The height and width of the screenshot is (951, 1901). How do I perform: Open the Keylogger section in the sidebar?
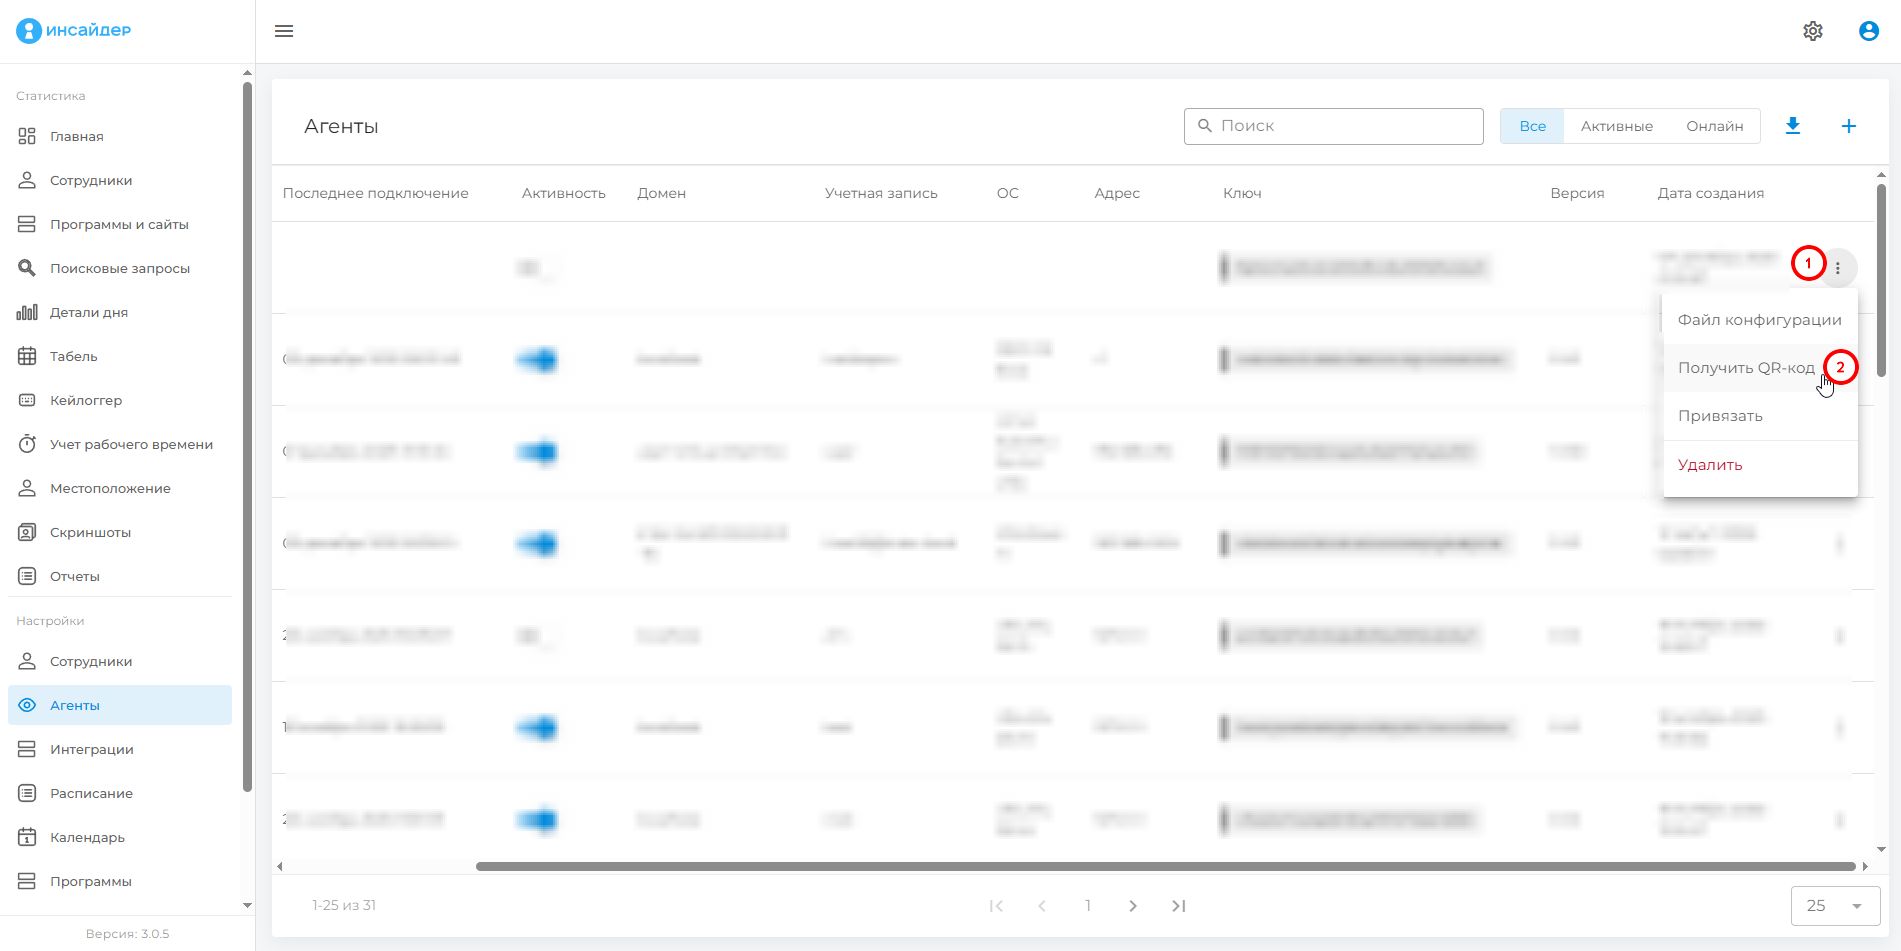[x=86, y=400]
